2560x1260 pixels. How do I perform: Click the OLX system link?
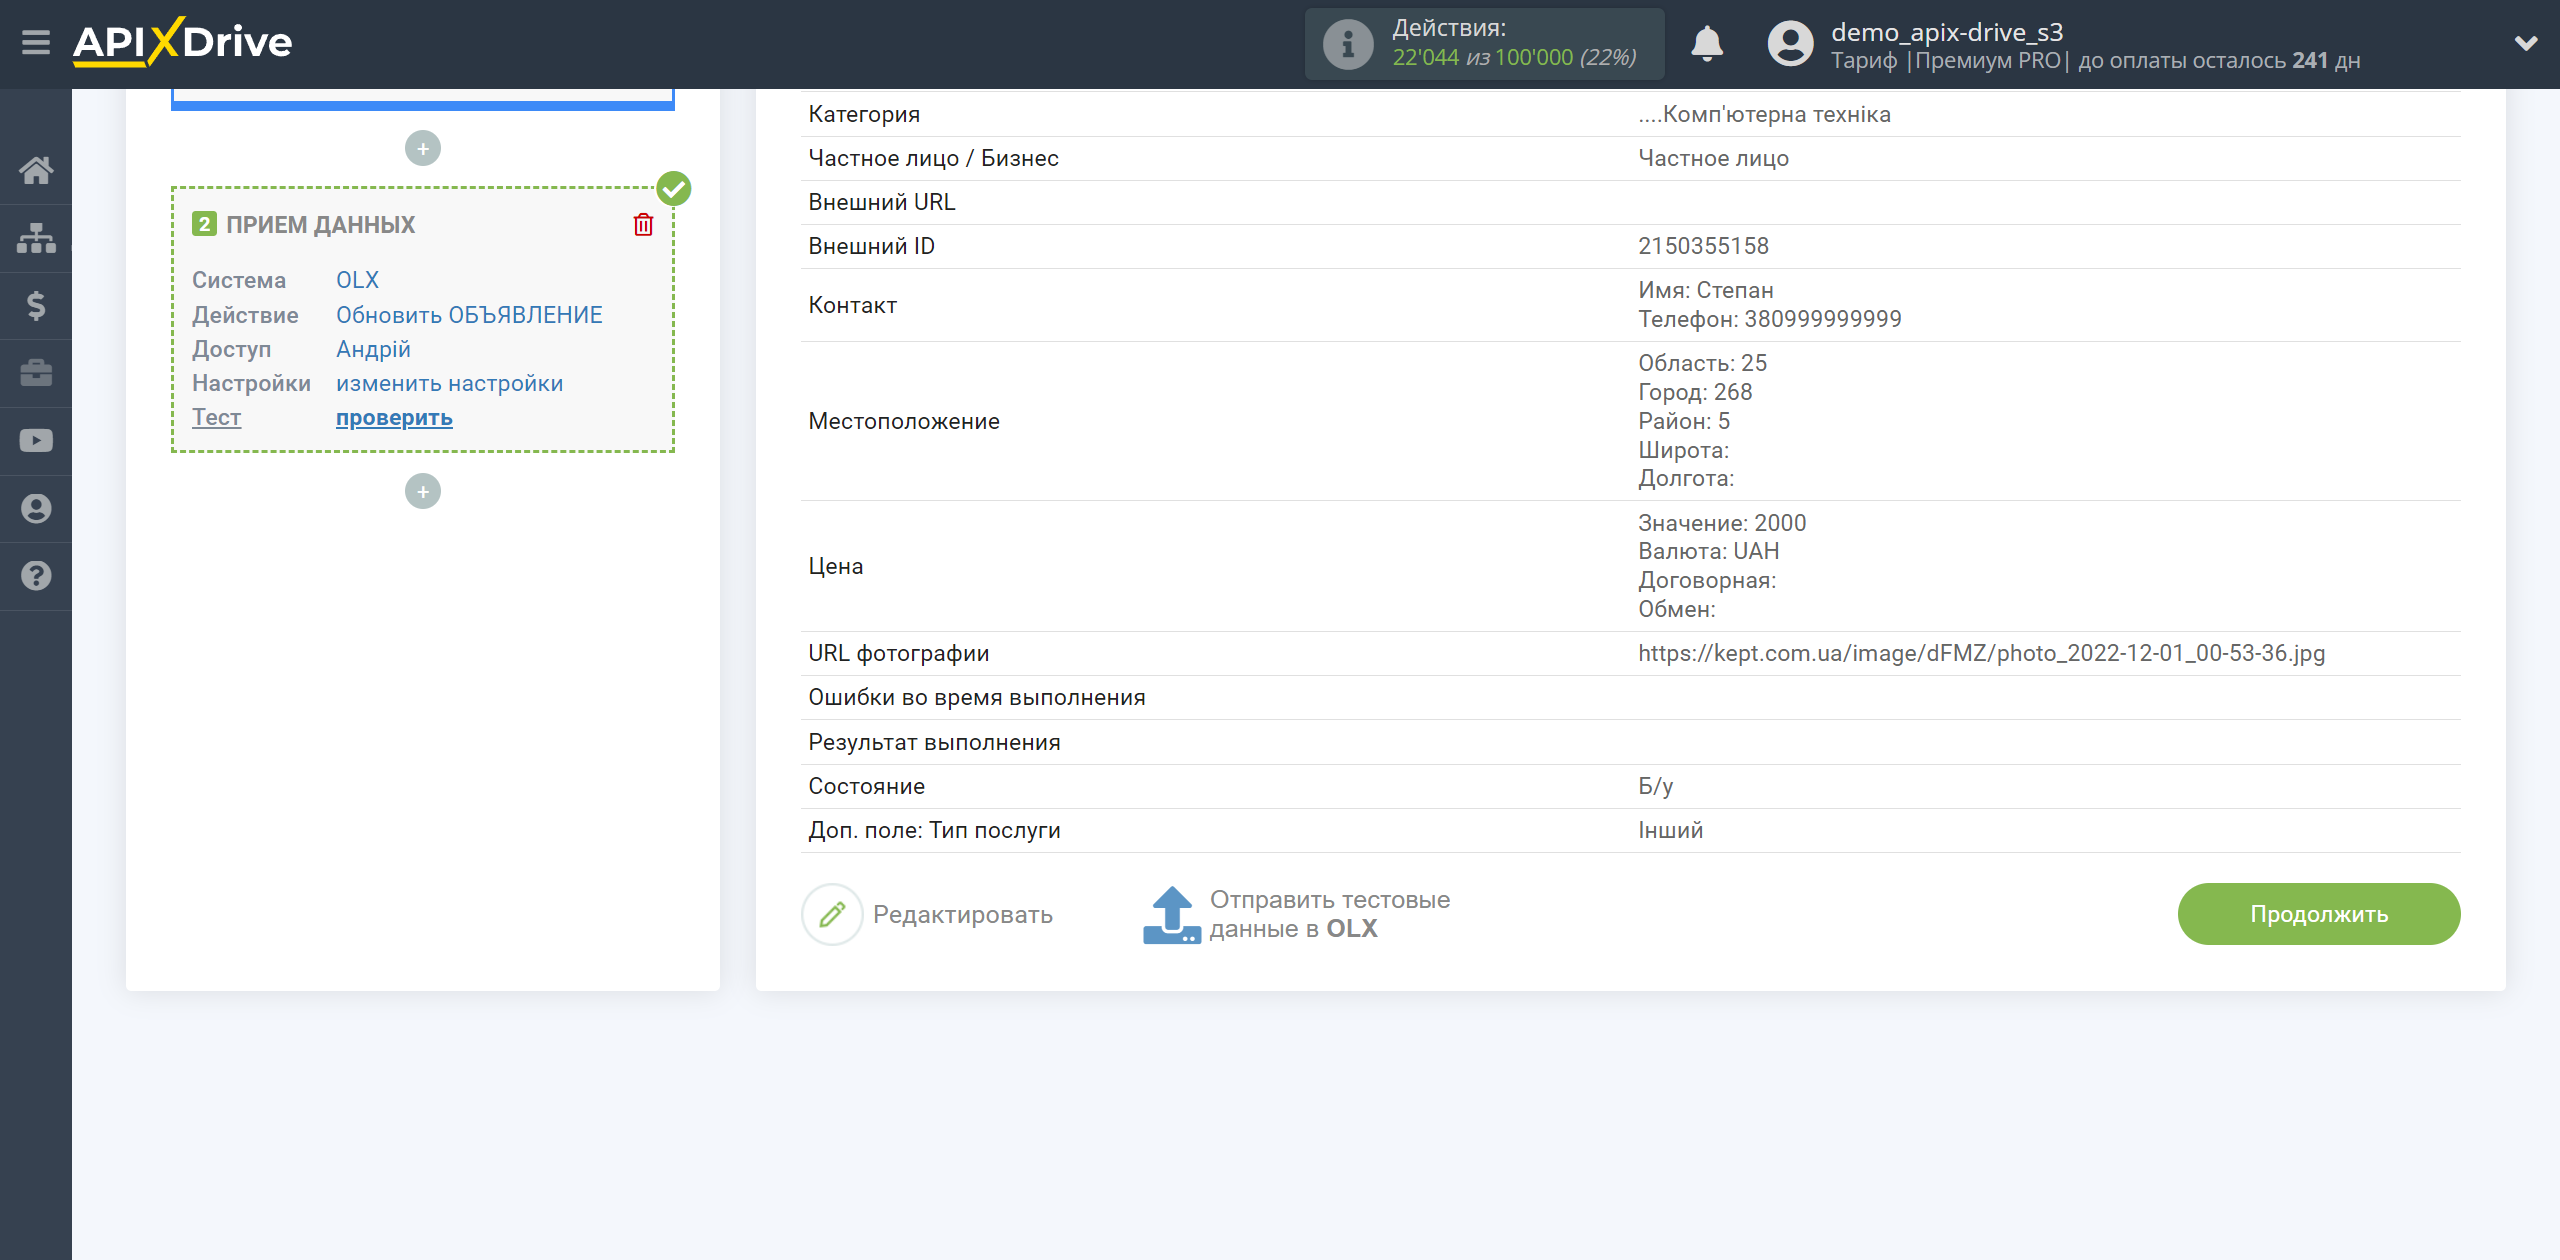(x=357, y=280)
